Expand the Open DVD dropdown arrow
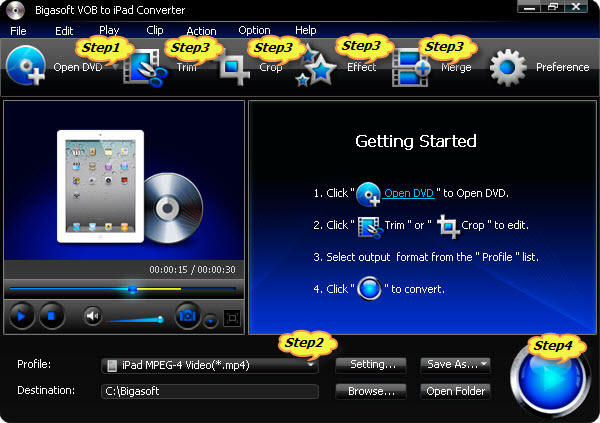 [x=116, y=67]
